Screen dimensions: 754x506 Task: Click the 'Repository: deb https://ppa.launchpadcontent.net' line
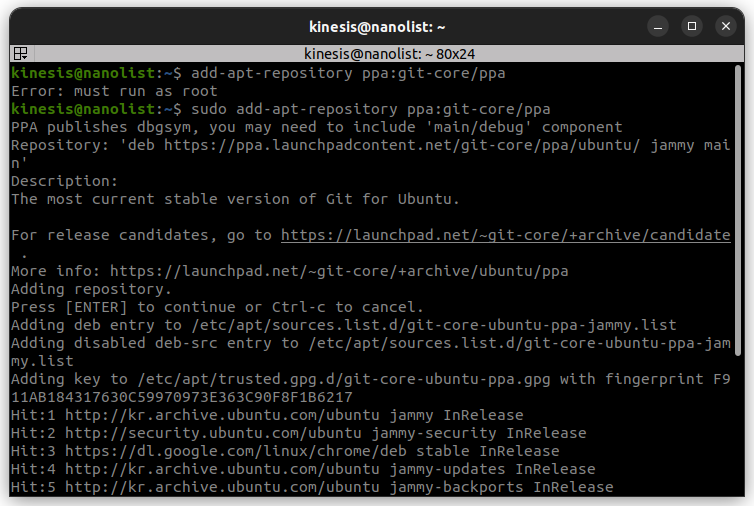[x=371, y=145]
